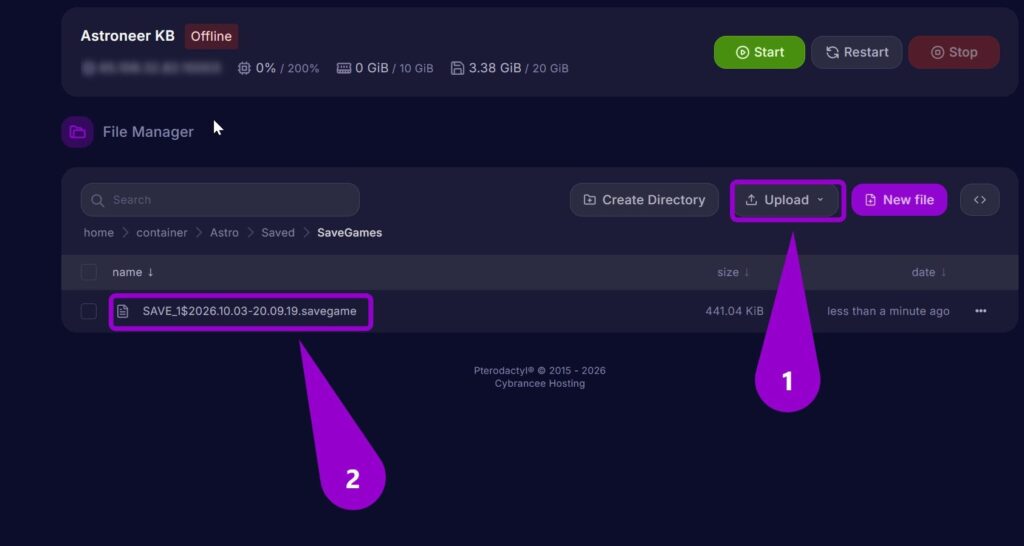
Task: Click the Pterodactyl® footer link
Action: [505, 370]
